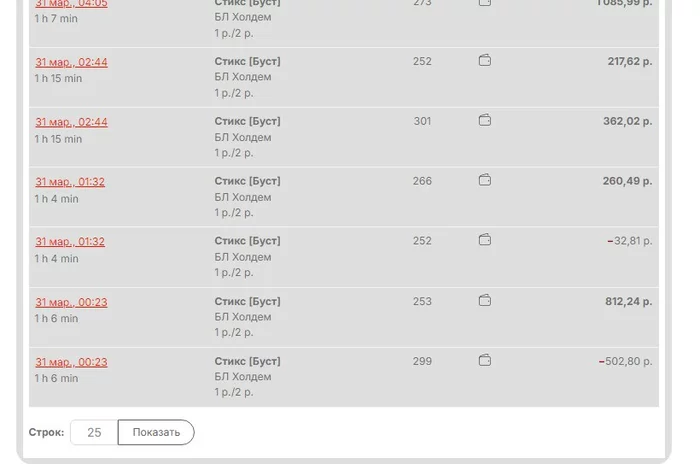Click the 362,02 р. result amount
700x464 pixels.
tap(627, 121)
